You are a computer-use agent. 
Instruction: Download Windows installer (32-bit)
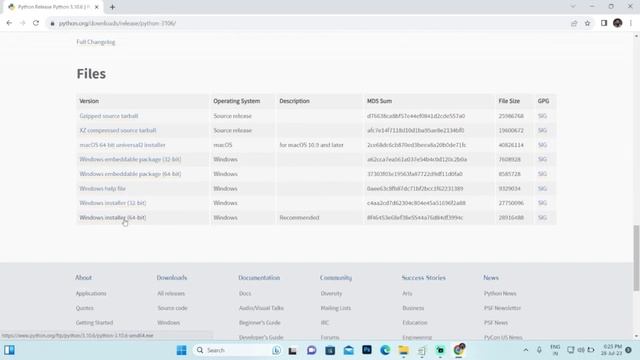113,203
